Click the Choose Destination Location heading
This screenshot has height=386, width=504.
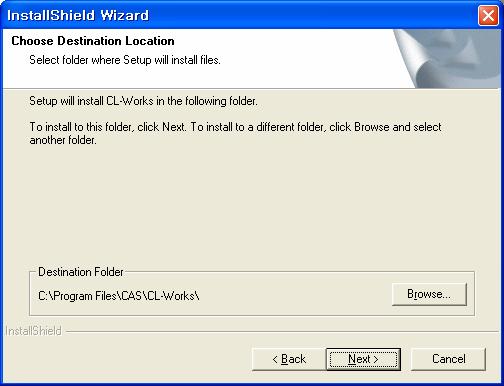click(93, 41)
